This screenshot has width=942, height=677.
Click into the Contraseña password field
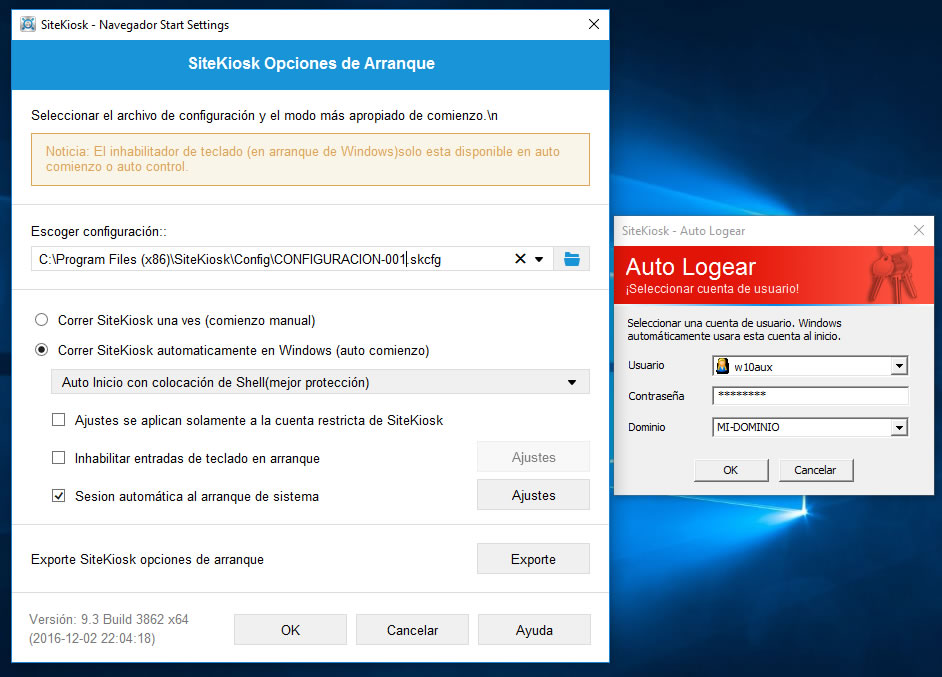(810, 396)
